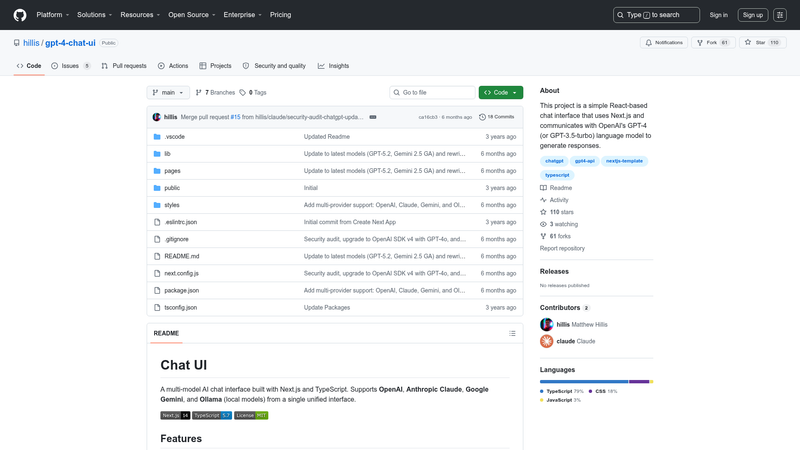Click the forks icon beside 61 forks
Viewport: 800px width, 450px height.
(543, 236)
